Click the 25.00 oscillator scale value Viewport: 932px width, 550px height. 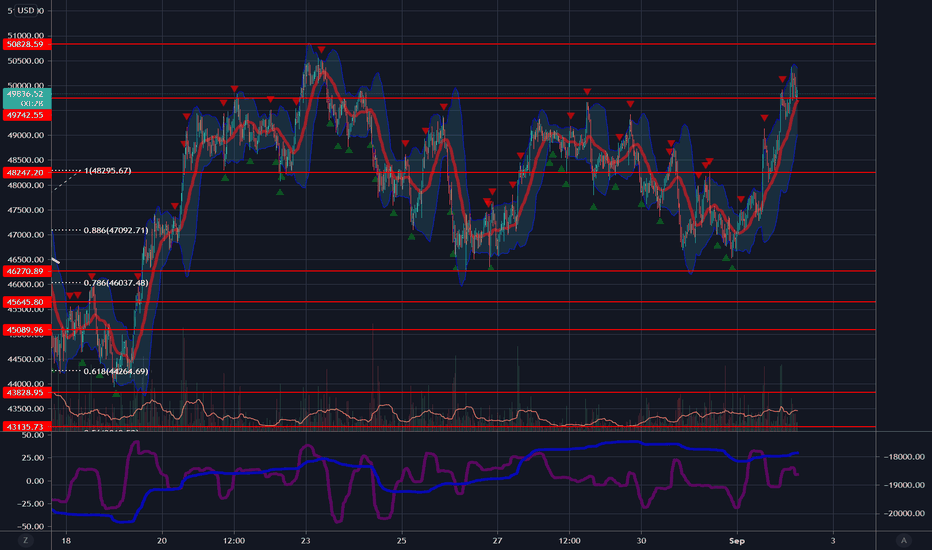pos(33,458)
